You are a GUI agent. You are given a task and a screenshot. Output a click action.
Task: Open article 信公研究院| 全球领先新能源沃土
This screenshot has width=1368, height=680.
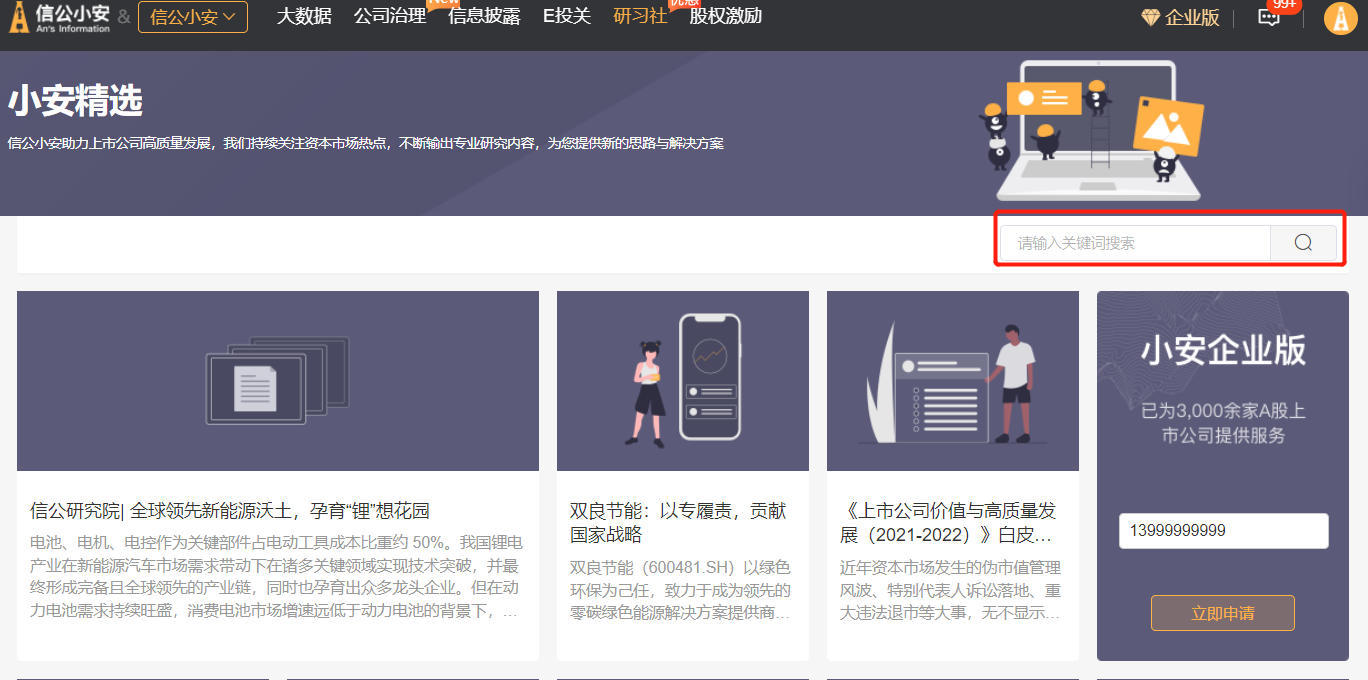(230, 511)
